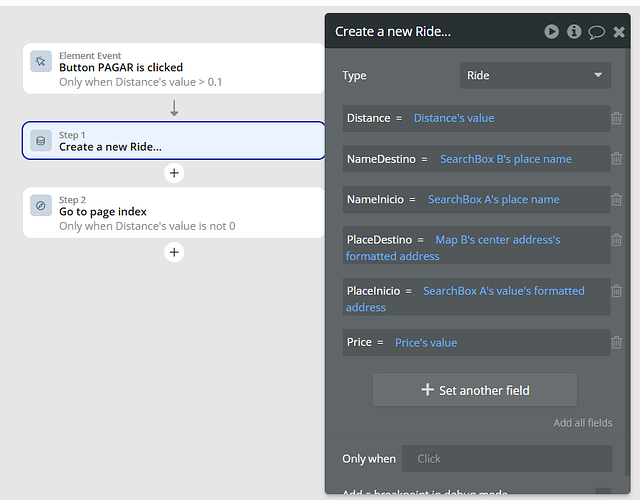The image size is (640, 500).
Task: Open the info icon in panel header
Action: click(574, 32)
